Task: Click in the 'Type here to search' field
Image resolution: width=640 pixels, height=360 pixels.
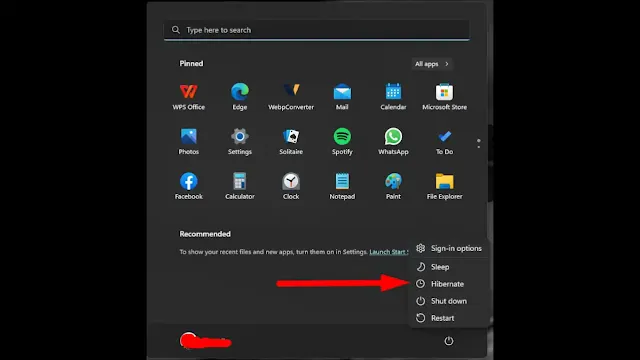Action: click(x=316, y=30)
